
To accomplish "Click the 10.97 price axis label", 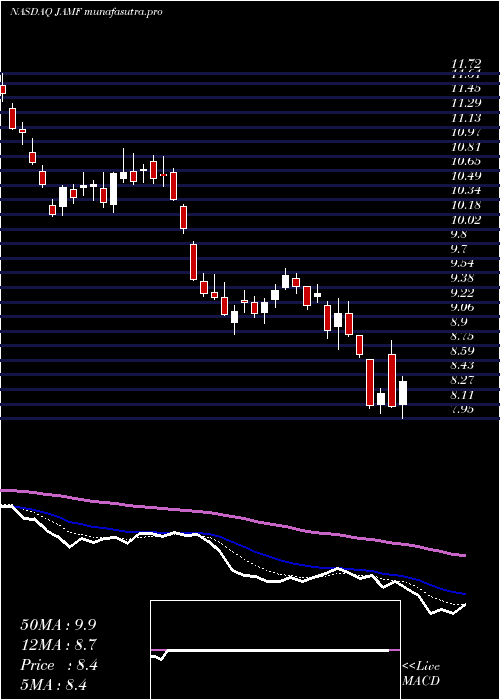I will [x=466, y=132].
